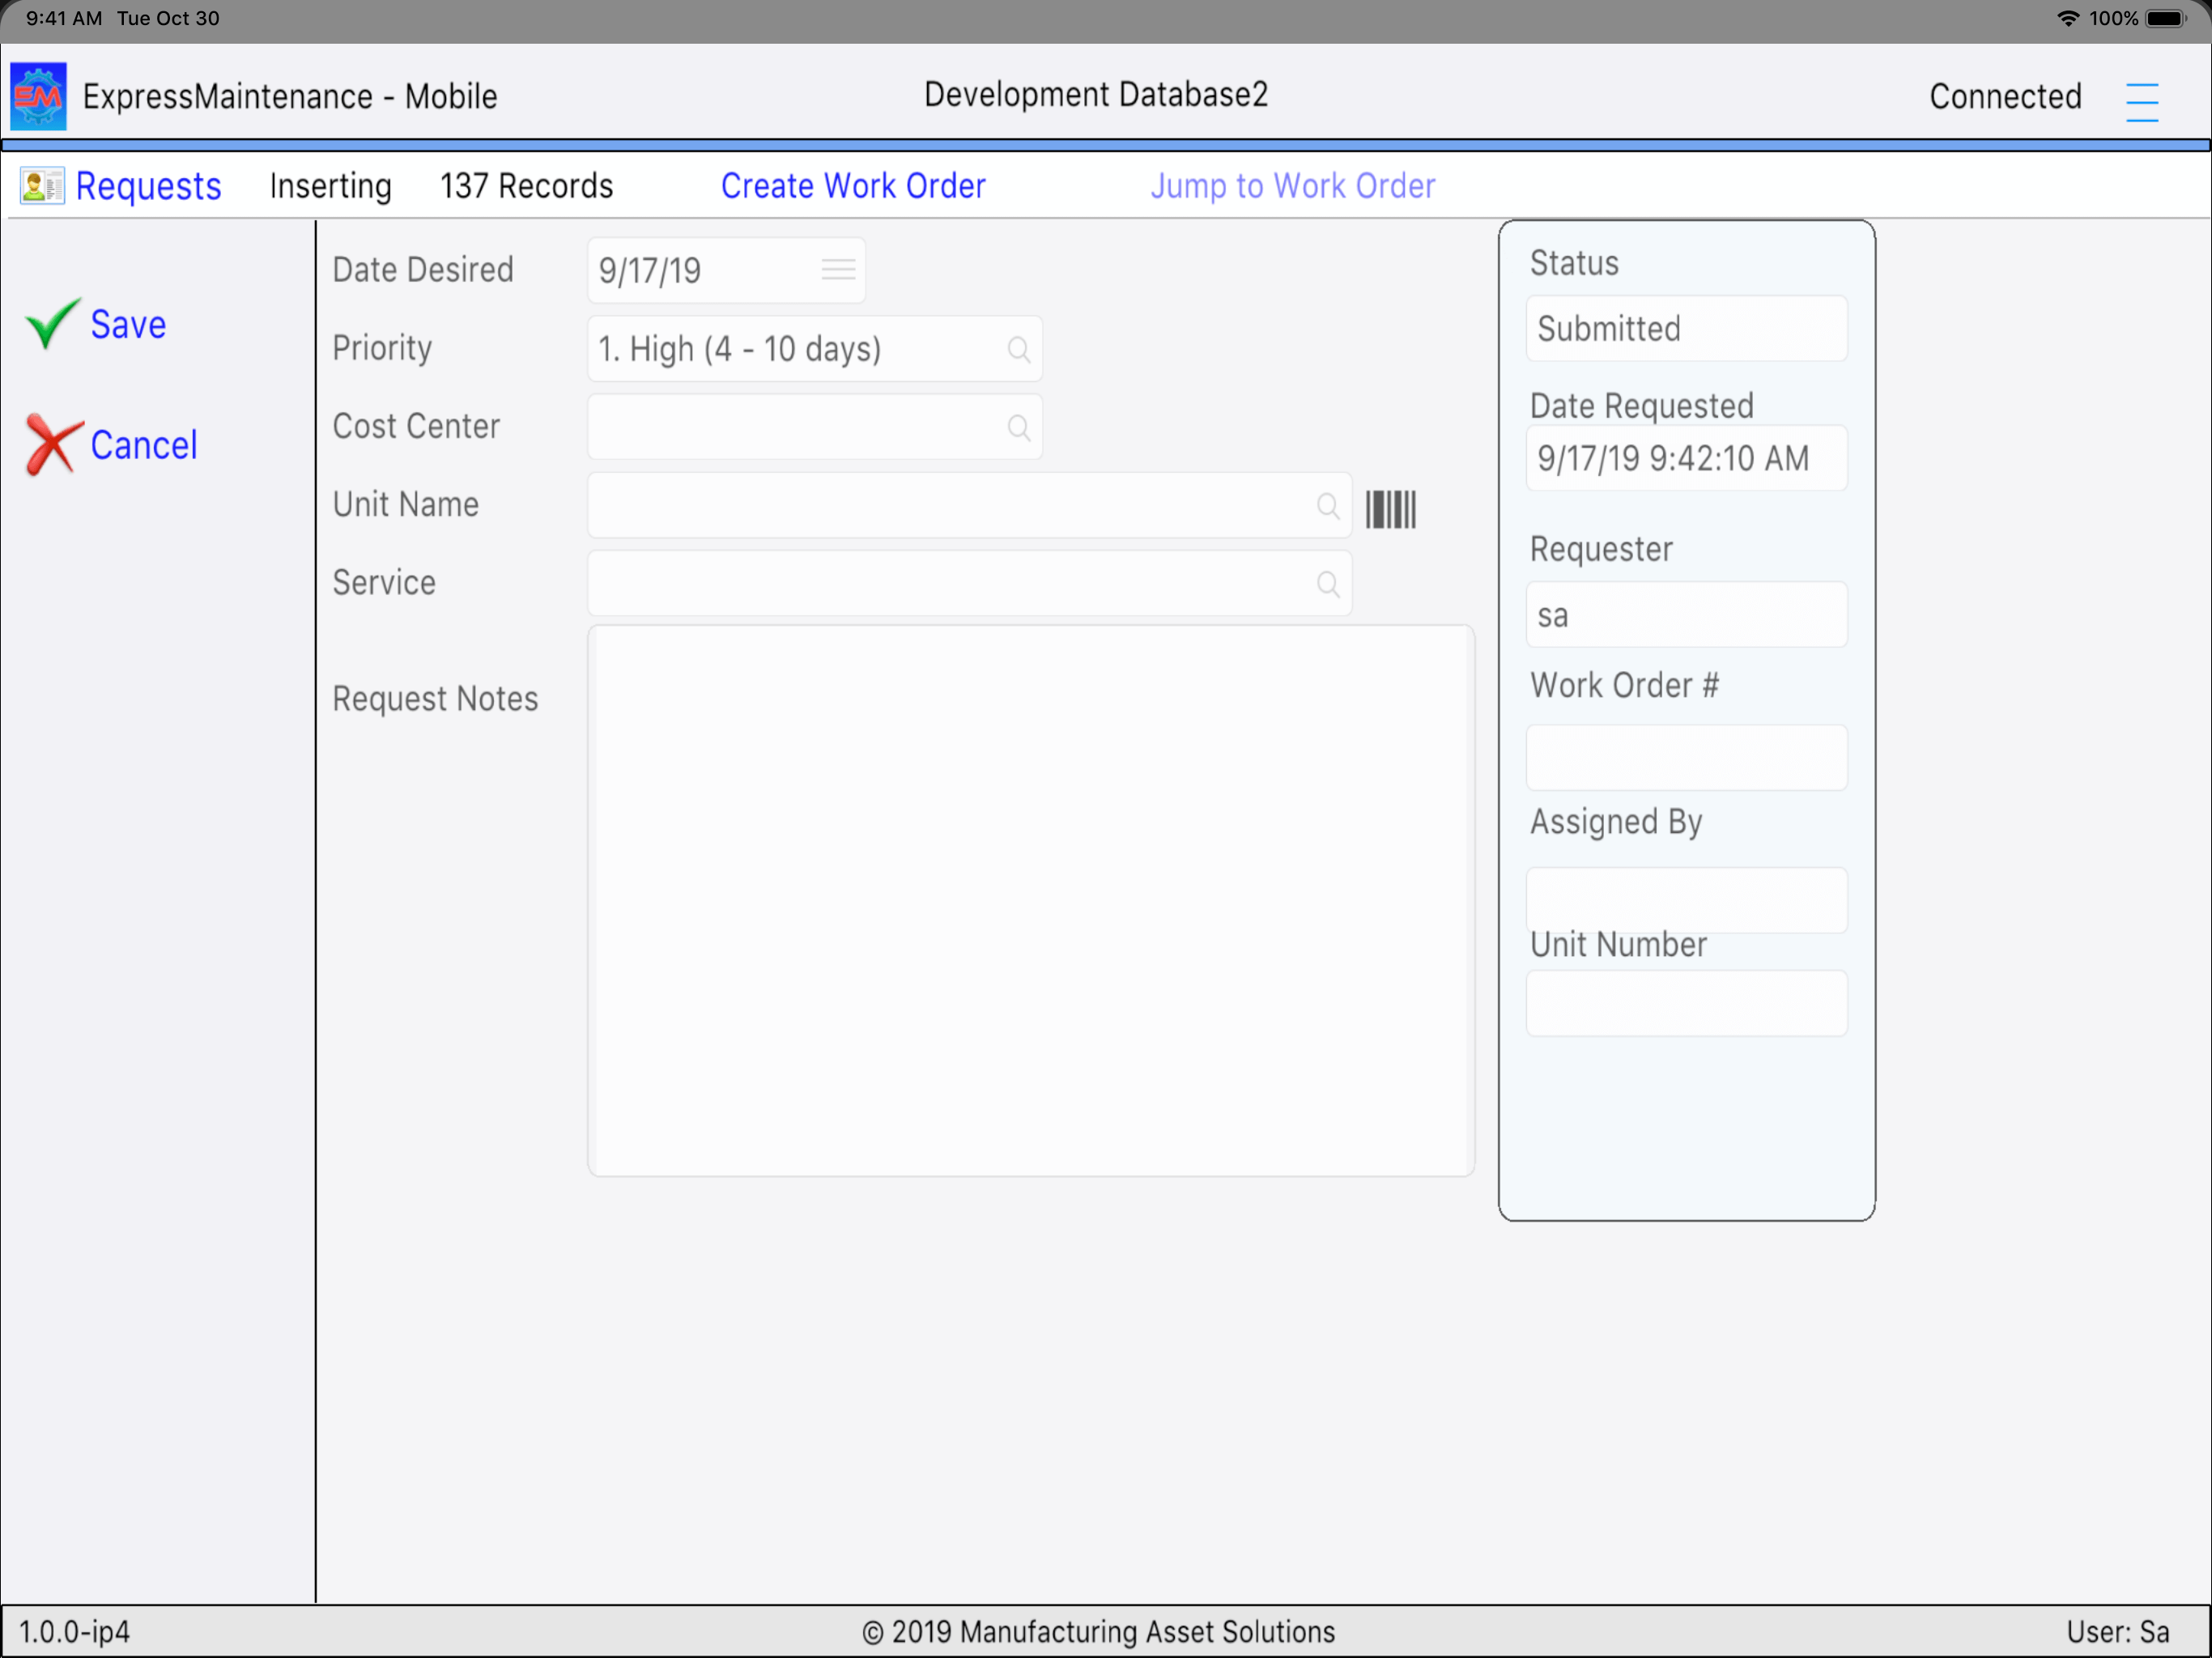Click Create Work Order

(x=853, y=186)
